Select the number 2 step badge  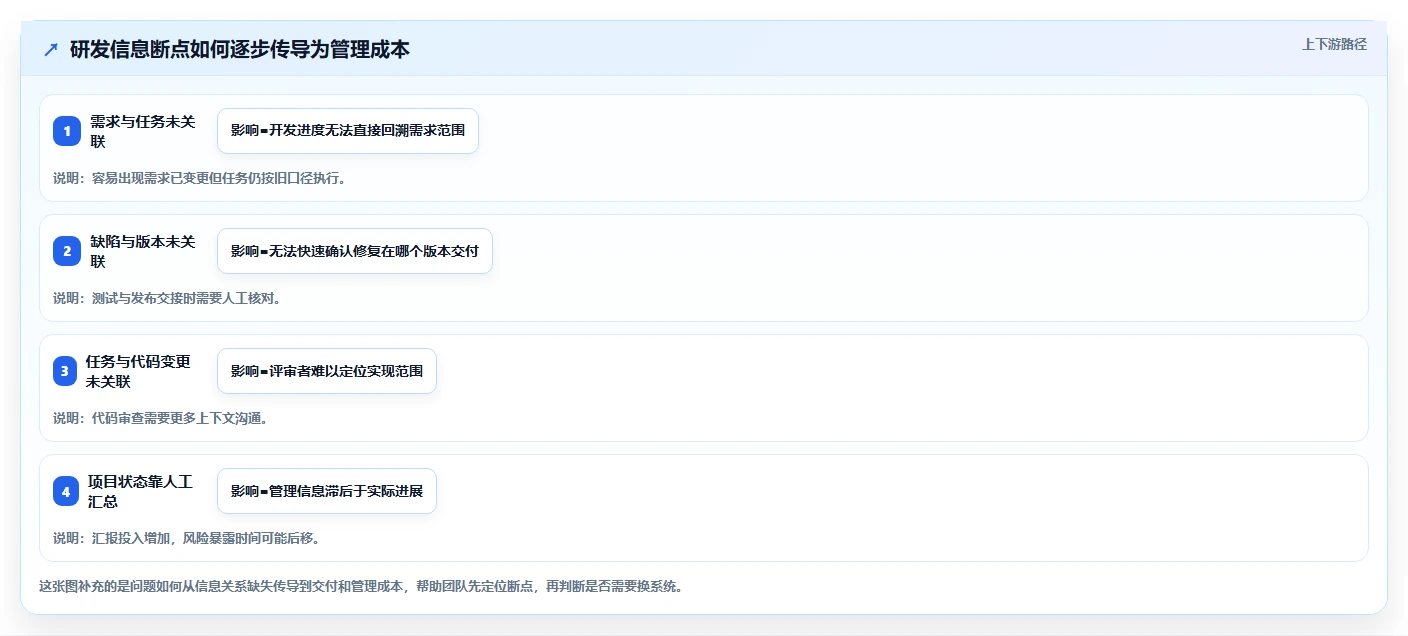[67, 251]
